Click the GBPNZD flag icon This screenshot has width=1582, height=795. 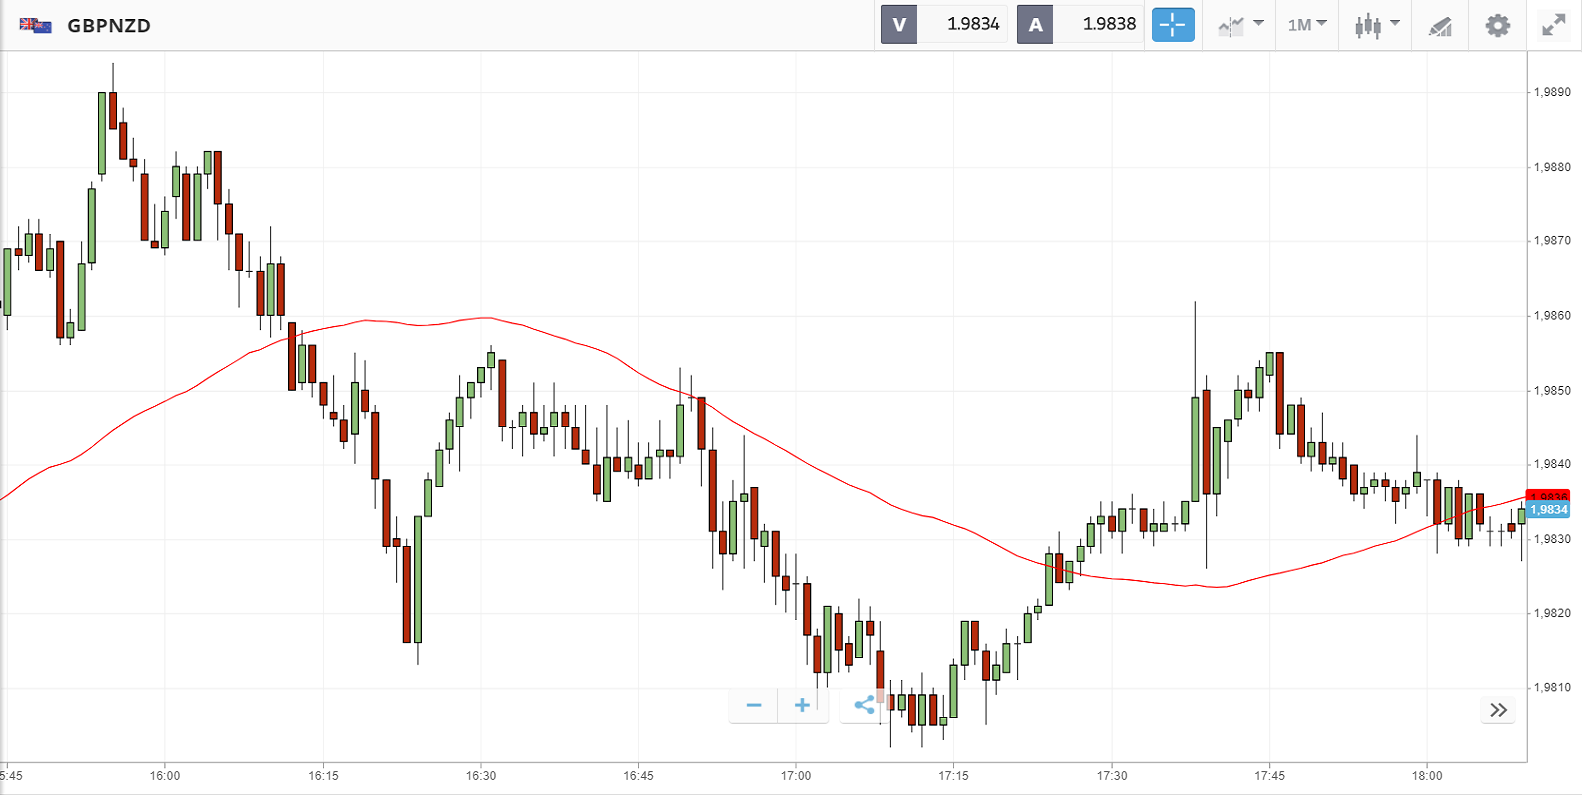(x=36, y=25)
